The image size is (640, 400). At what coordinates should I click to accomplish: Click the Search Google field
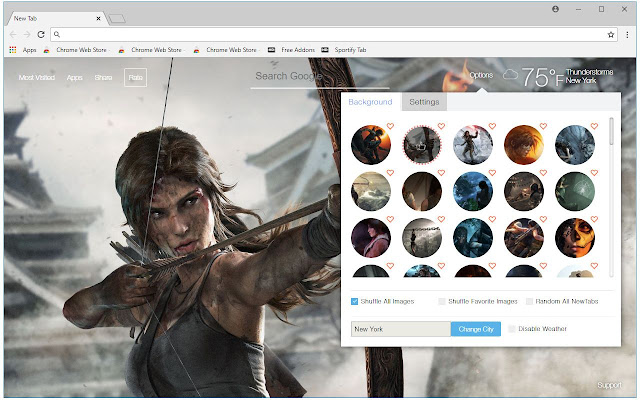pyautogui.click(x=320, y=76)
